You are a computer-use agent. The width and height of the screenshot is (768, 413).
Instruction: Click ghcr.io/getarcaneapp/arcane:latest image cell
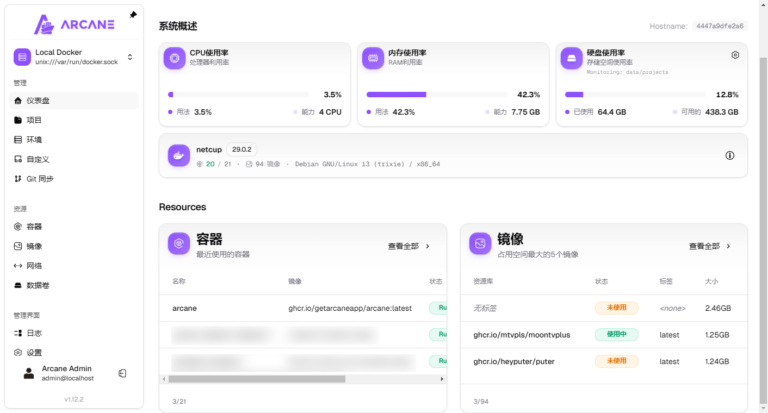click(x=350, y=308)
